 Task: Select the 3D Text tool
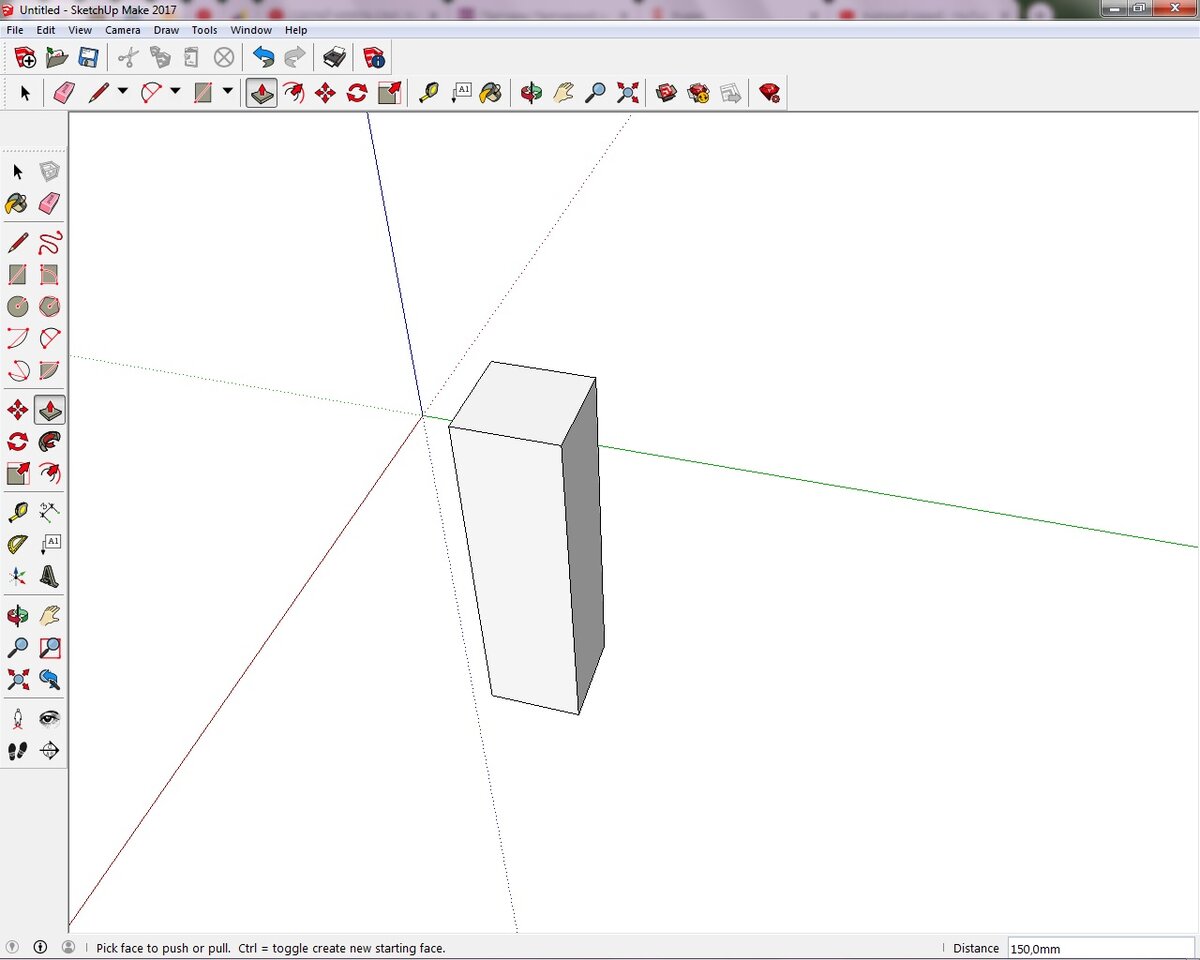pyautogui.click(x=50, y=576)
